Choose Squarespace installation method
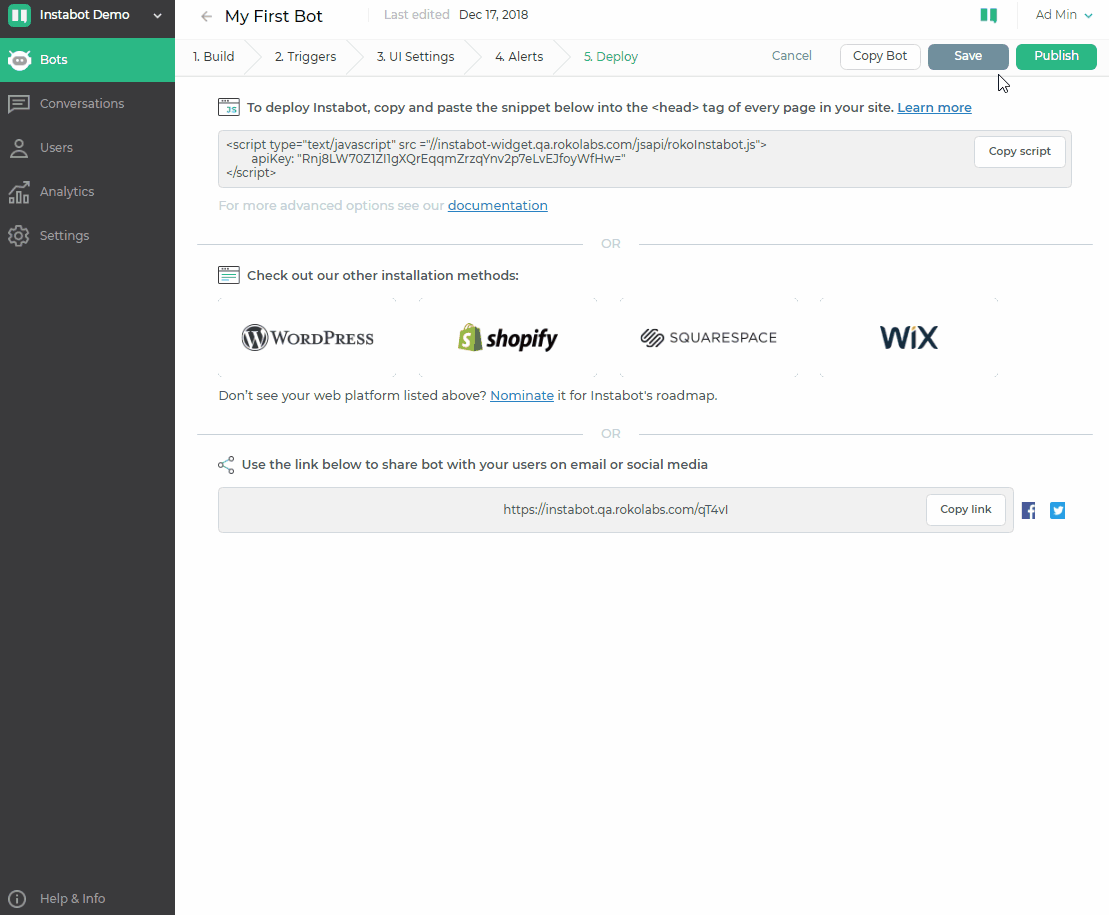This screenshot has height=915, width=1109. click(709, 338)
